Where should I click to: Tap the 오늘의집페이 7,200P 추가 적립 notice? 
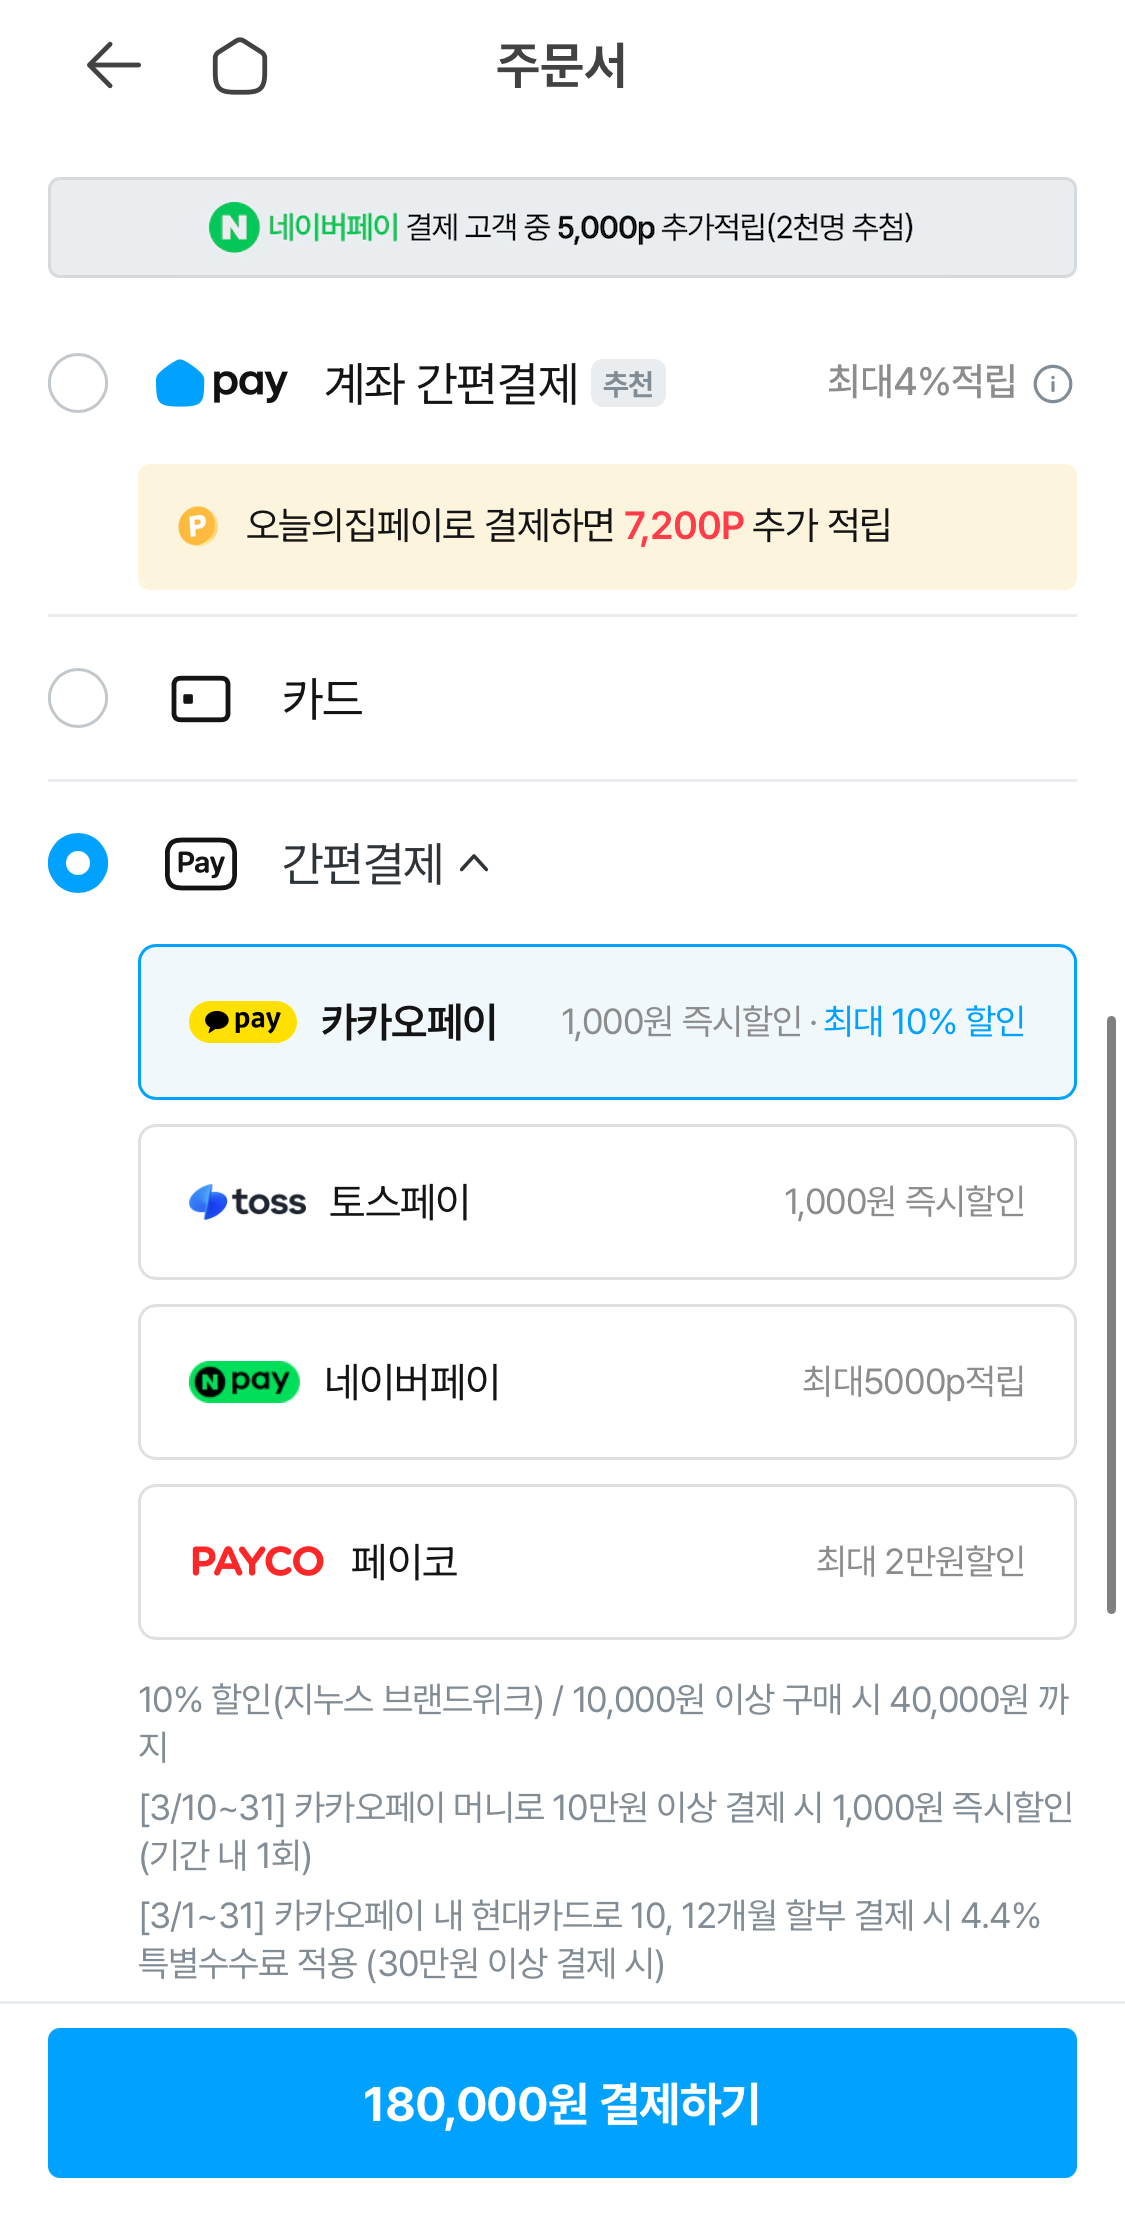(x=607, y=527)
